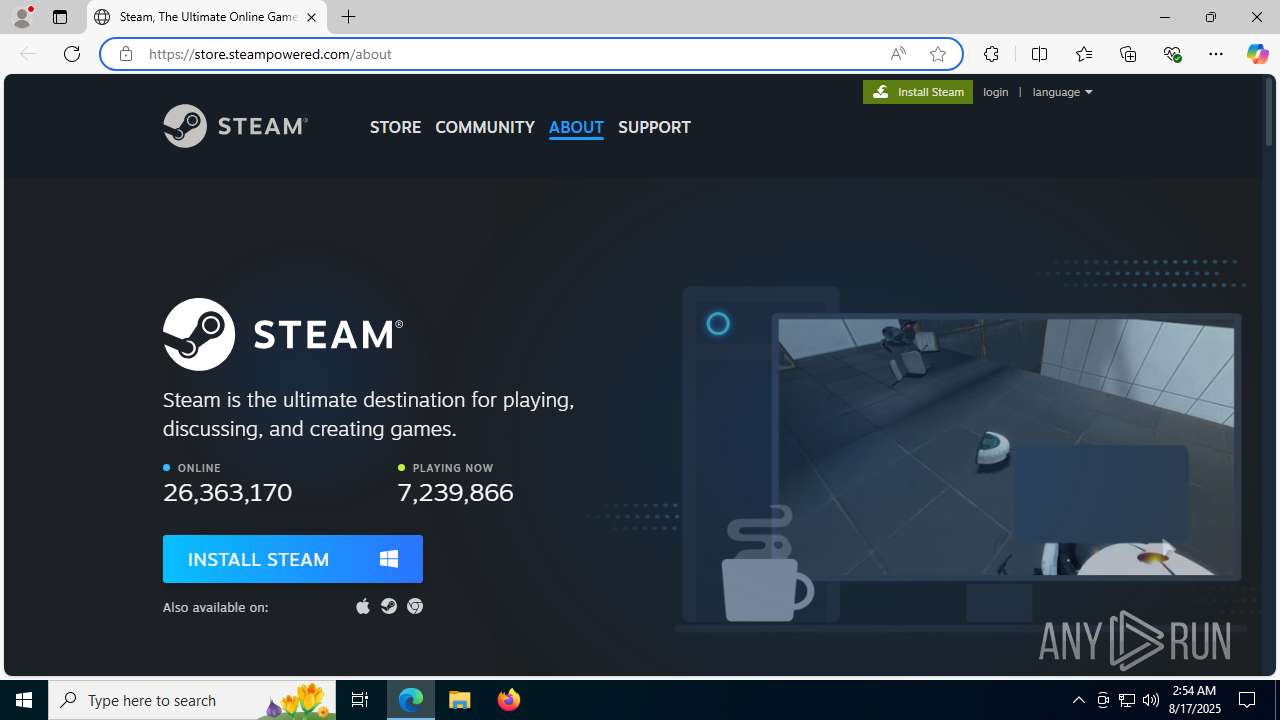
Task: Show hidden system tray icons
Action: pos(1078,700)
